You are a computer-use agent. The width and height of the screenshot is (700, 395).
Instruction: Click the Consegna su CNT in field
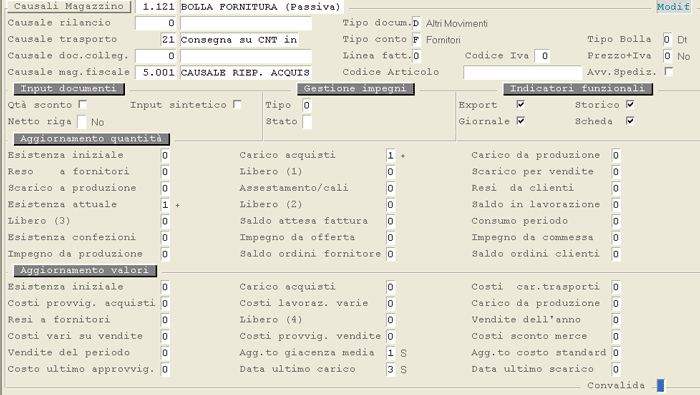(x=239, y=39)
